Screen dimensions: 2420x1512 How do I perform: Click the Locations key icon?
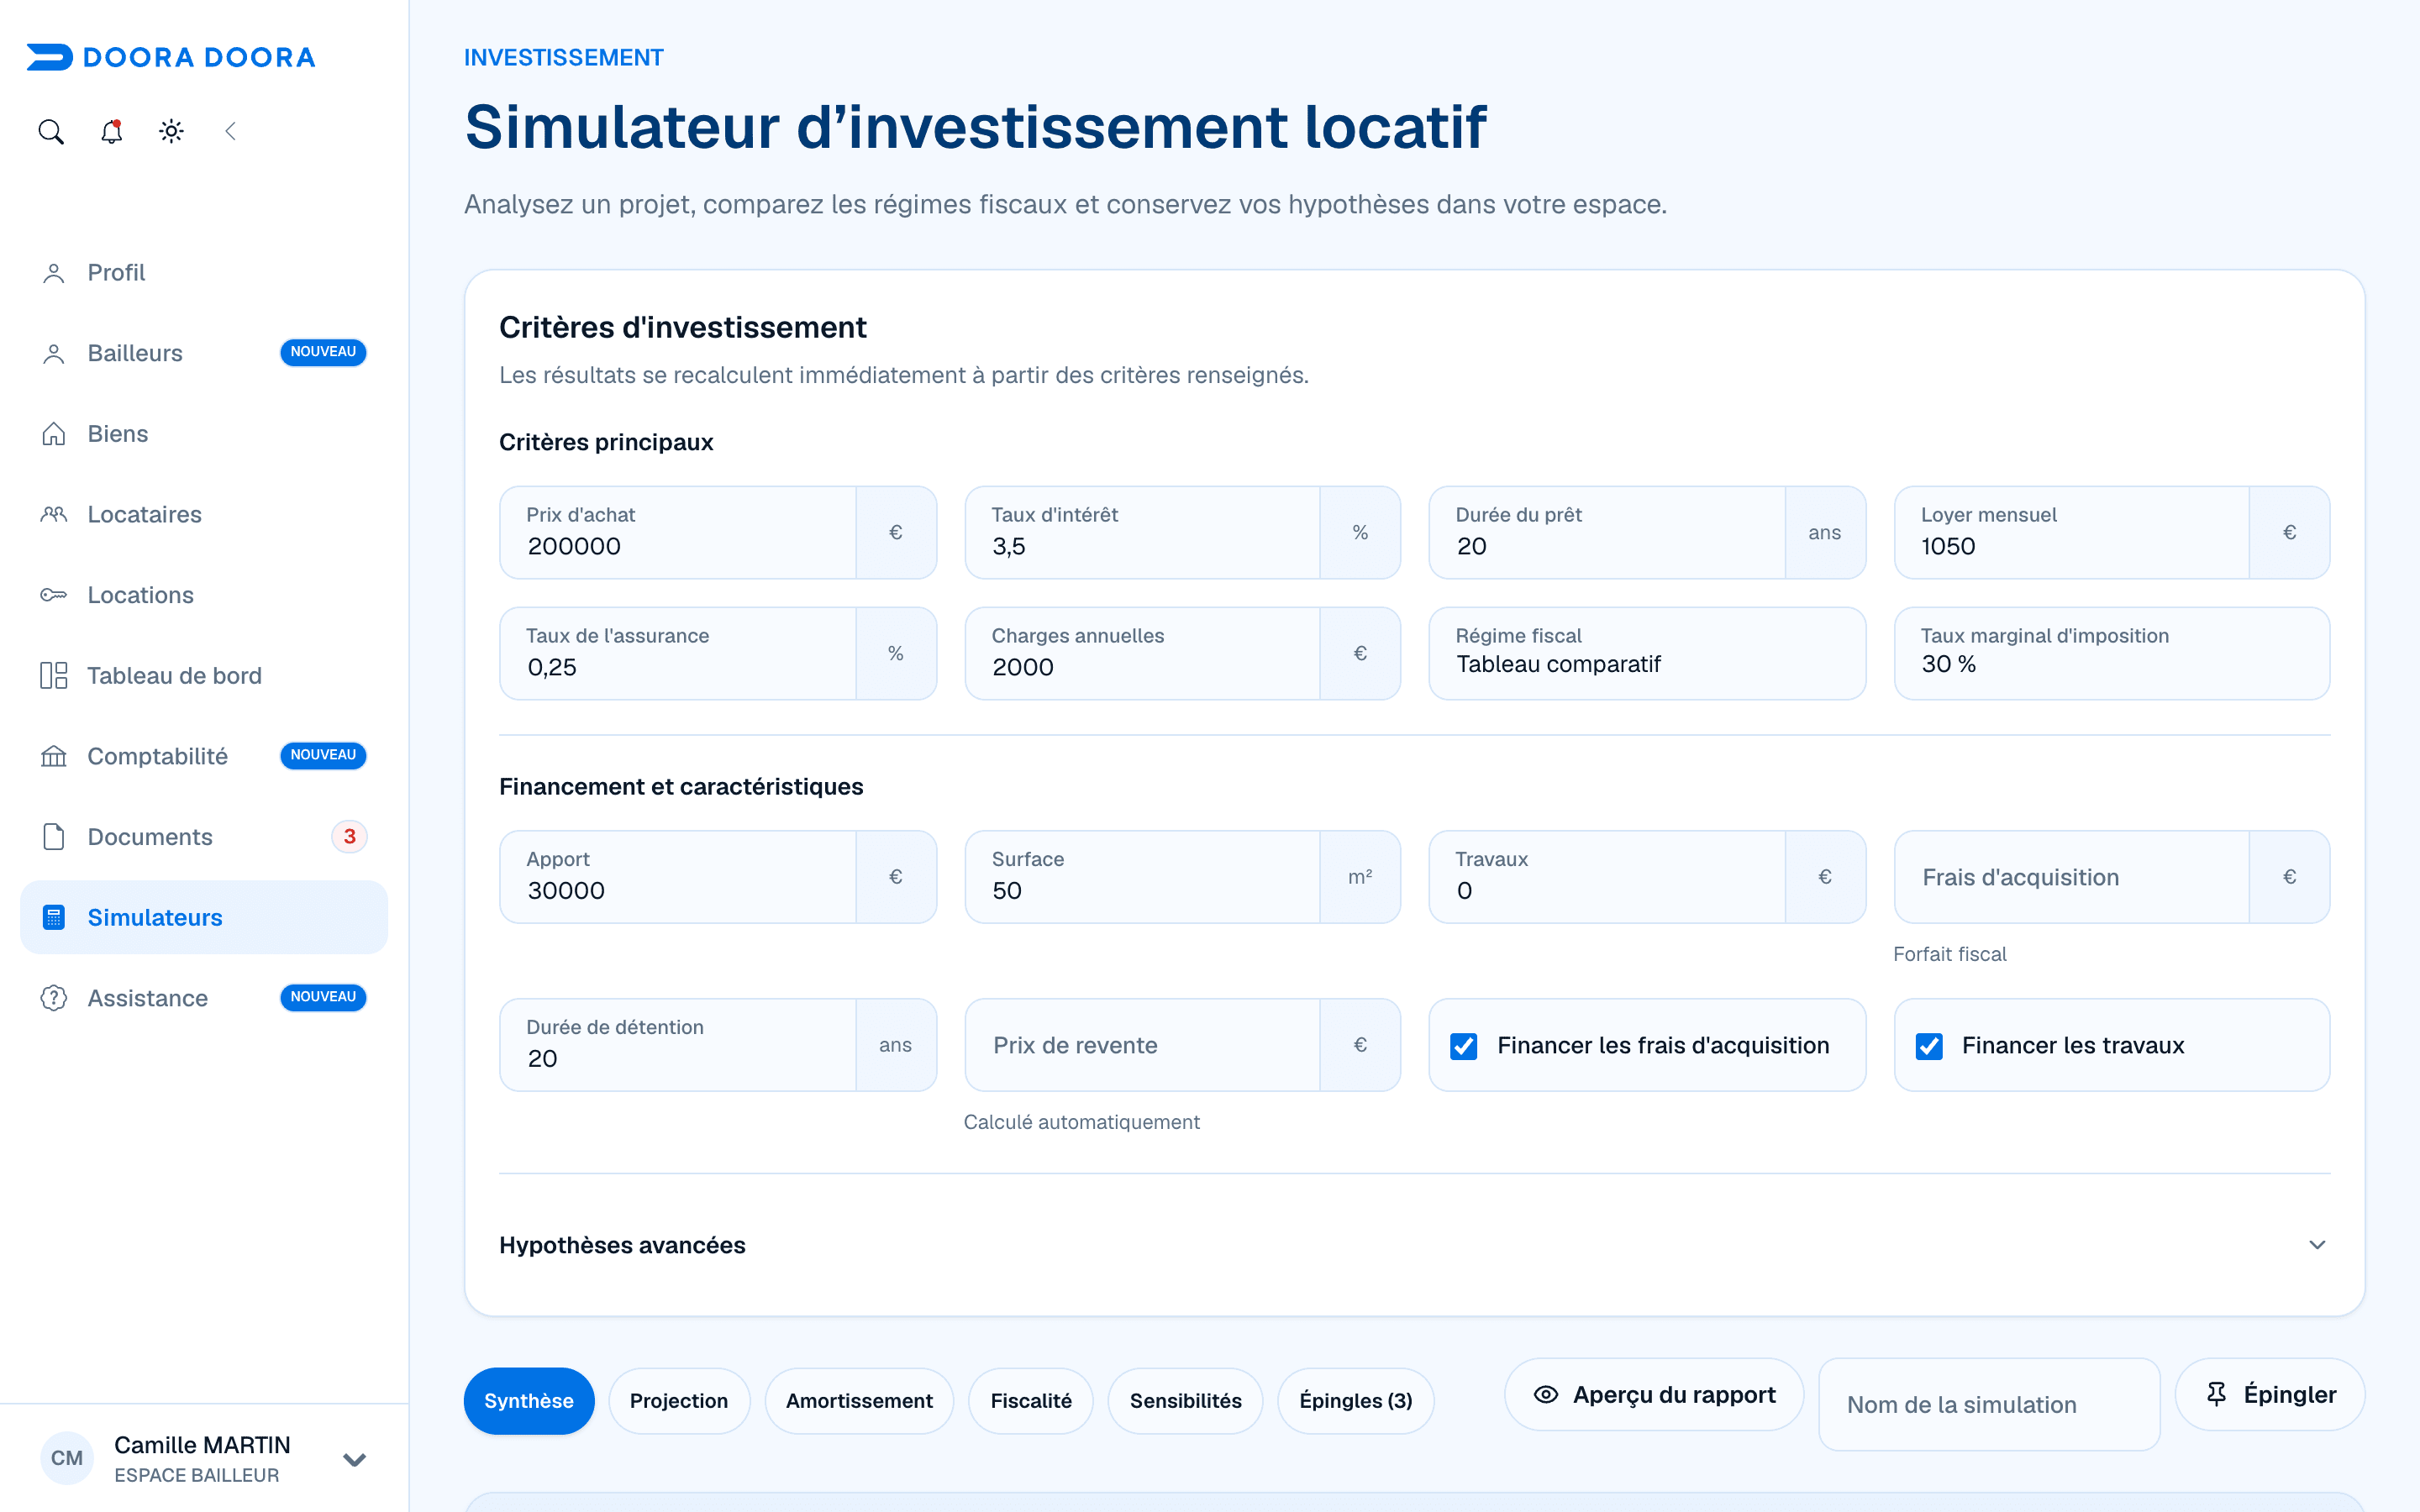(54, 595)
